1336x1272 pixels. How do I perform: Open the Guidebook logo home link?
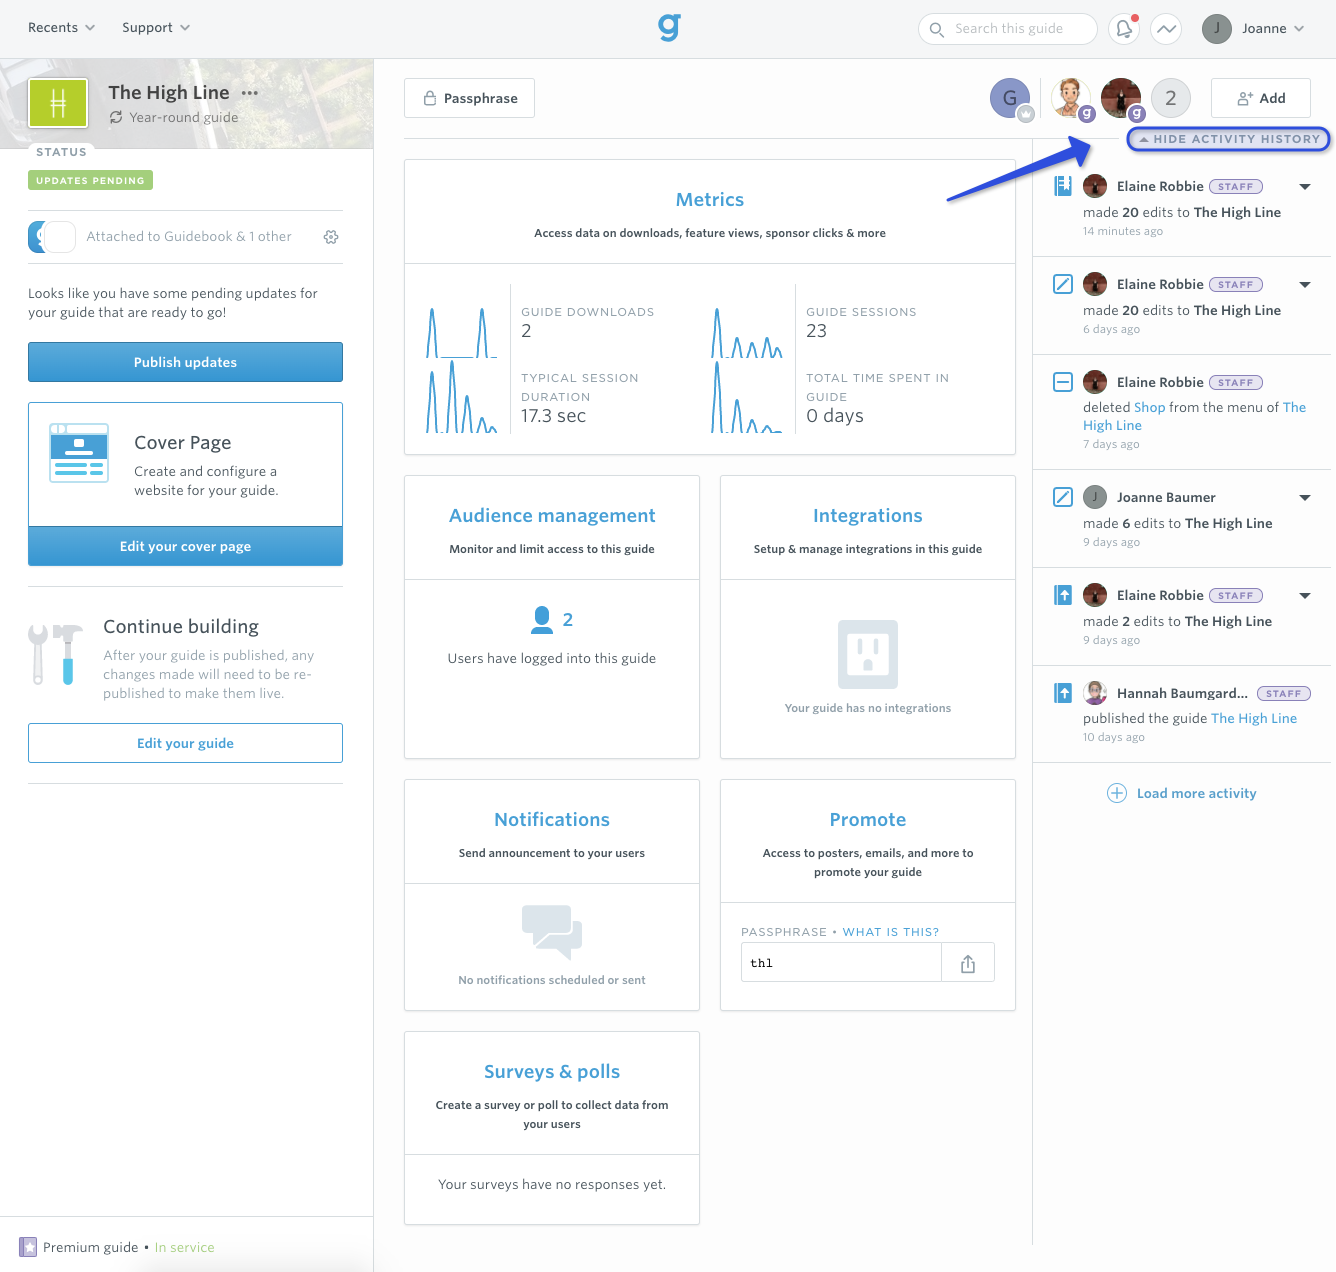click(669, 28)
